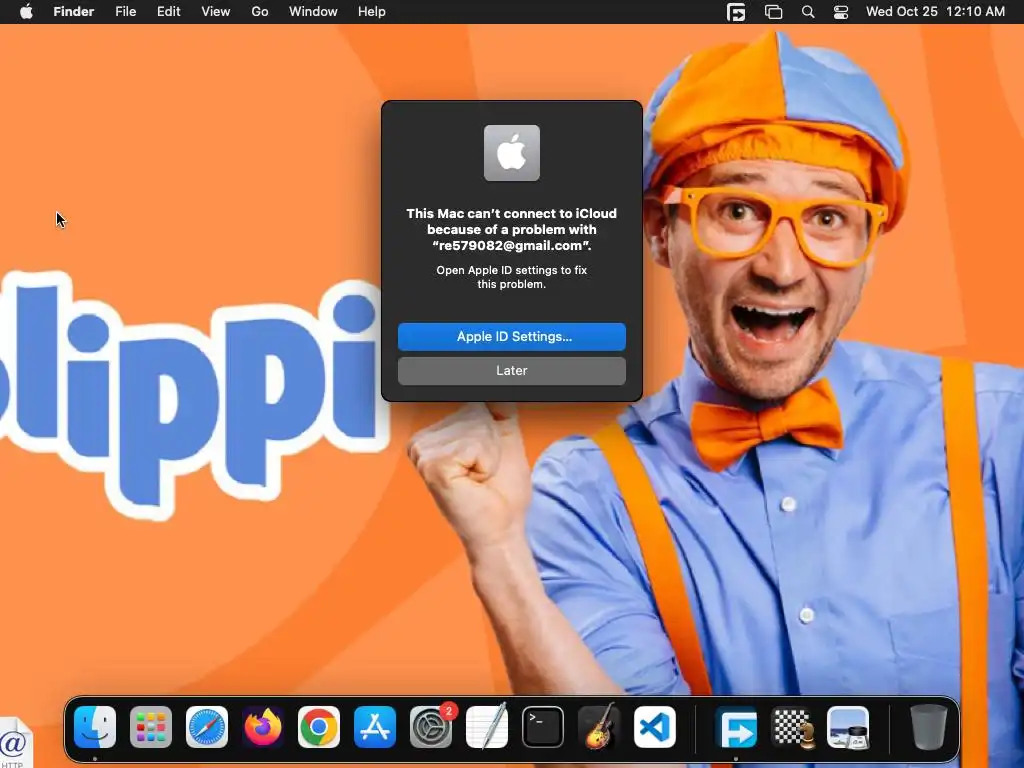Open the App Store icon
1024x768 pixels.
(375, 727)
